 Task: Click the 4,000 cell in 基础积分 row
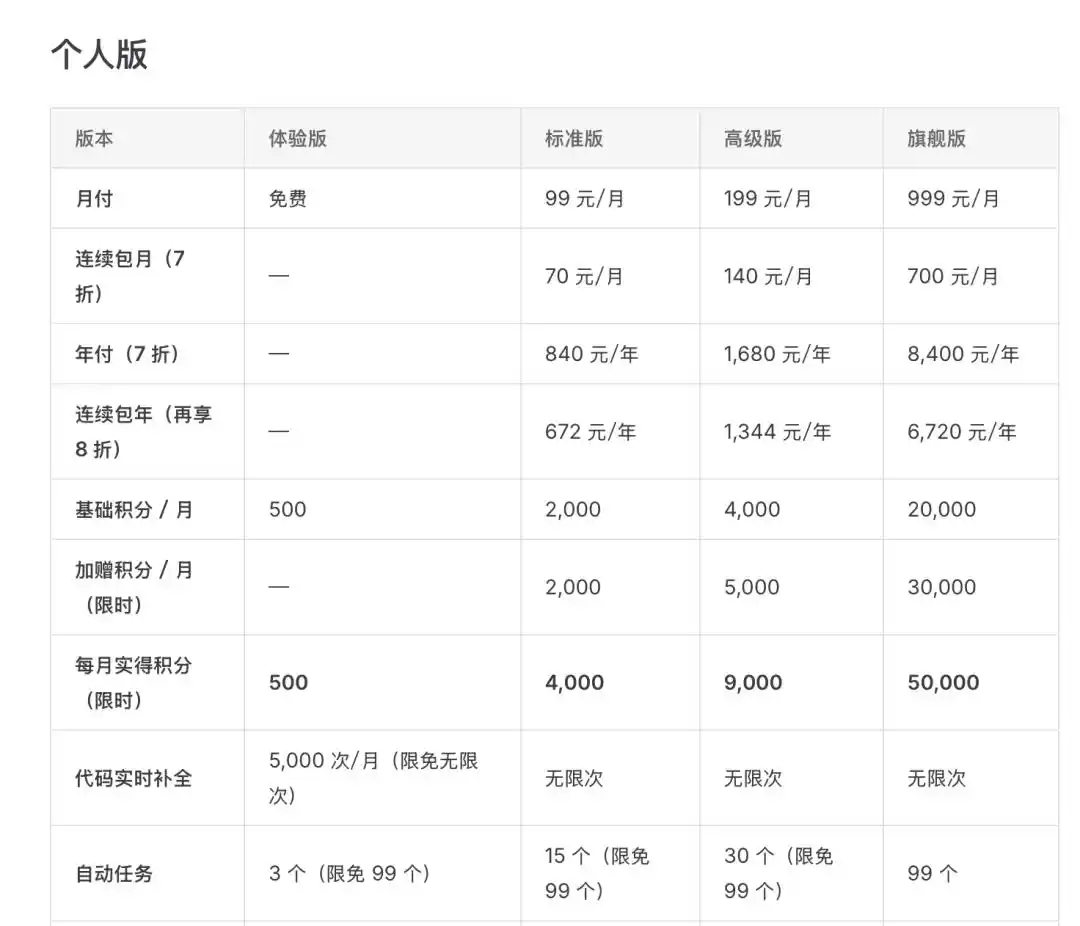(x=751, y=510)
